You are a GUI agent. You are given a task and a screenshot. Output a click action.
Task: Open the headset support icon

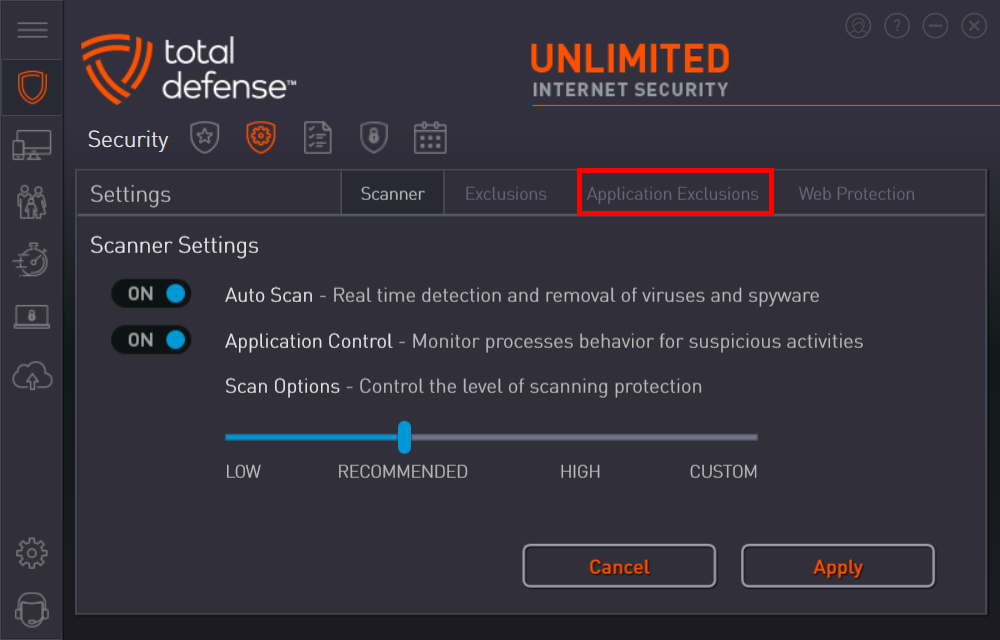pos(32,609)
